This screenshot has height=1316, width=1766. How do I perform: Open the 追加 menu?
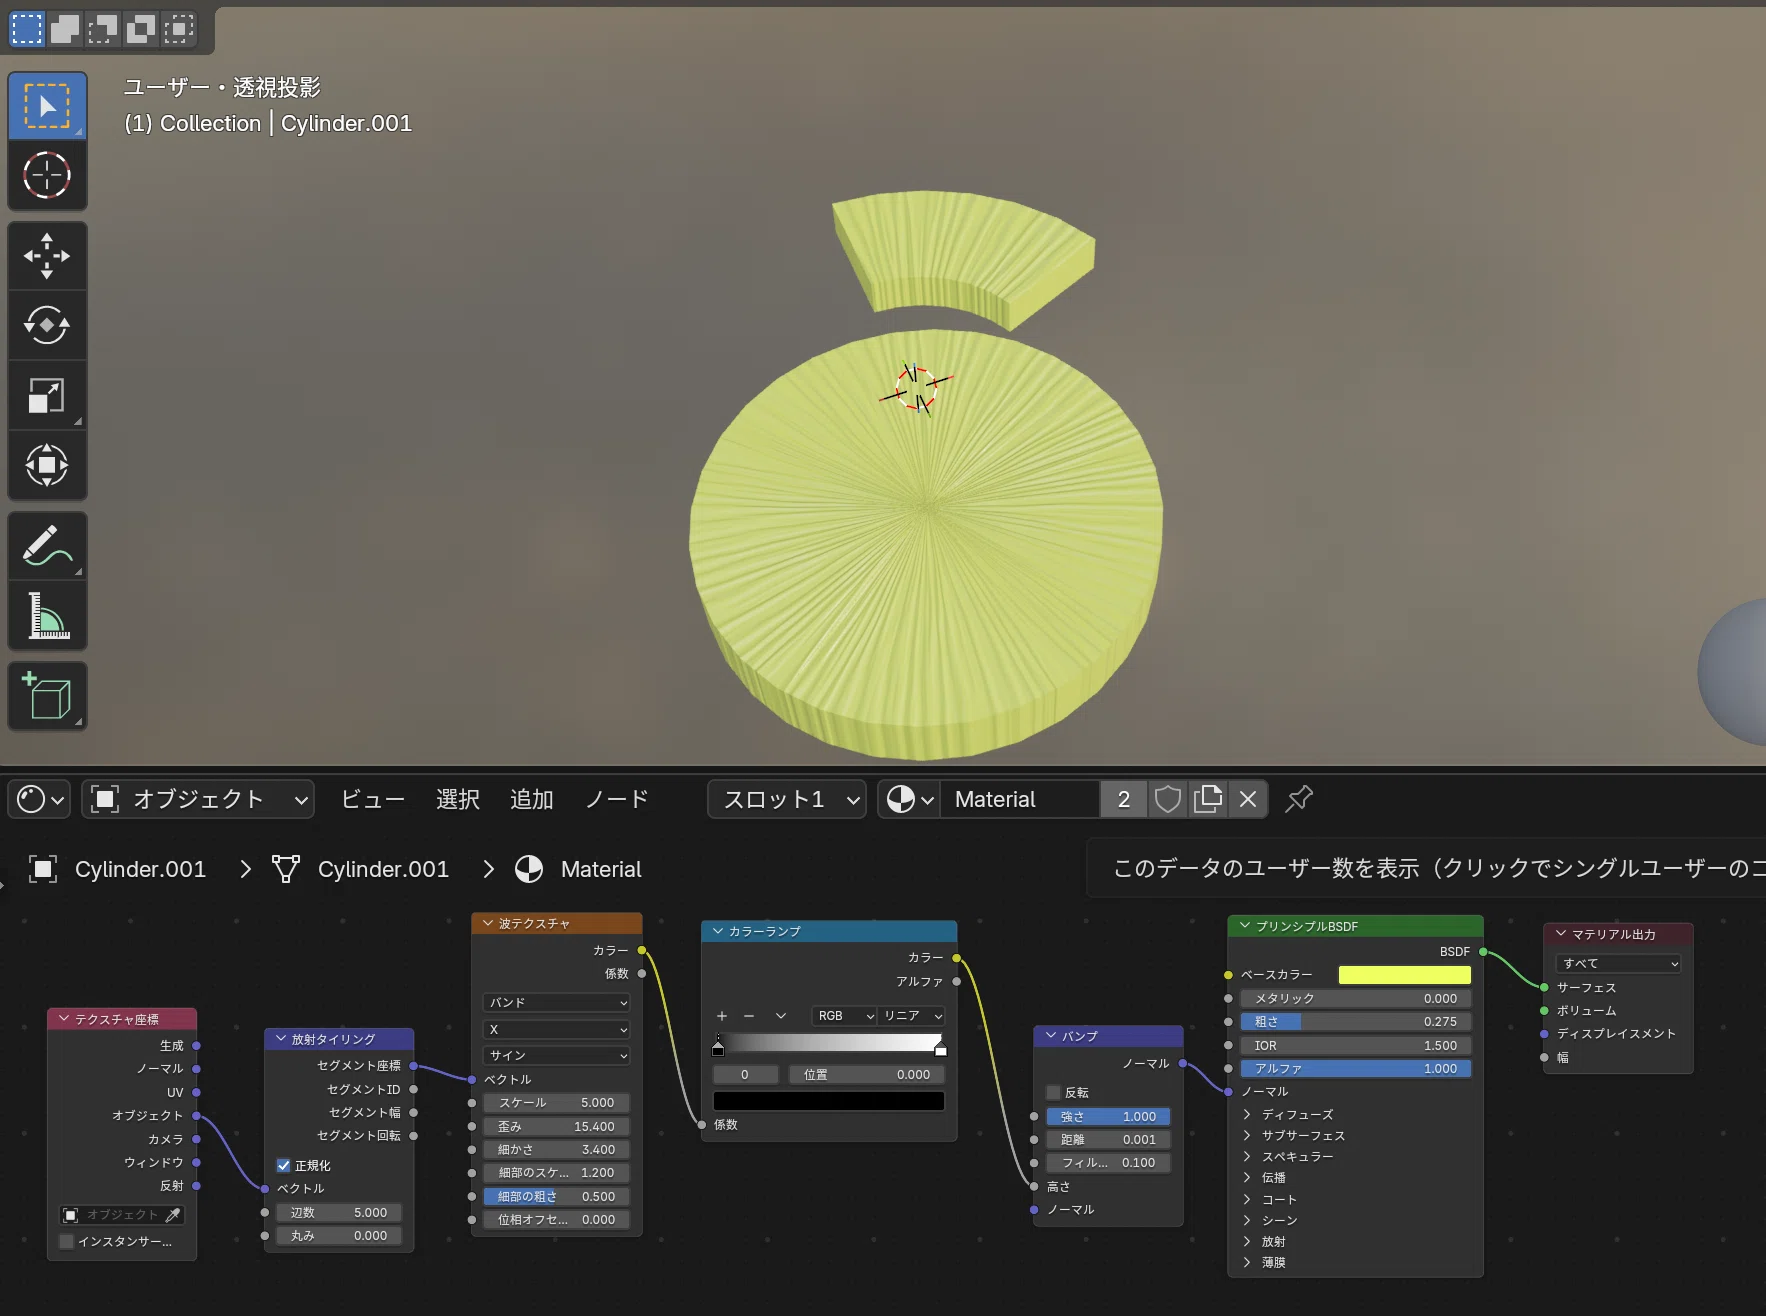[x=532, y=799]
